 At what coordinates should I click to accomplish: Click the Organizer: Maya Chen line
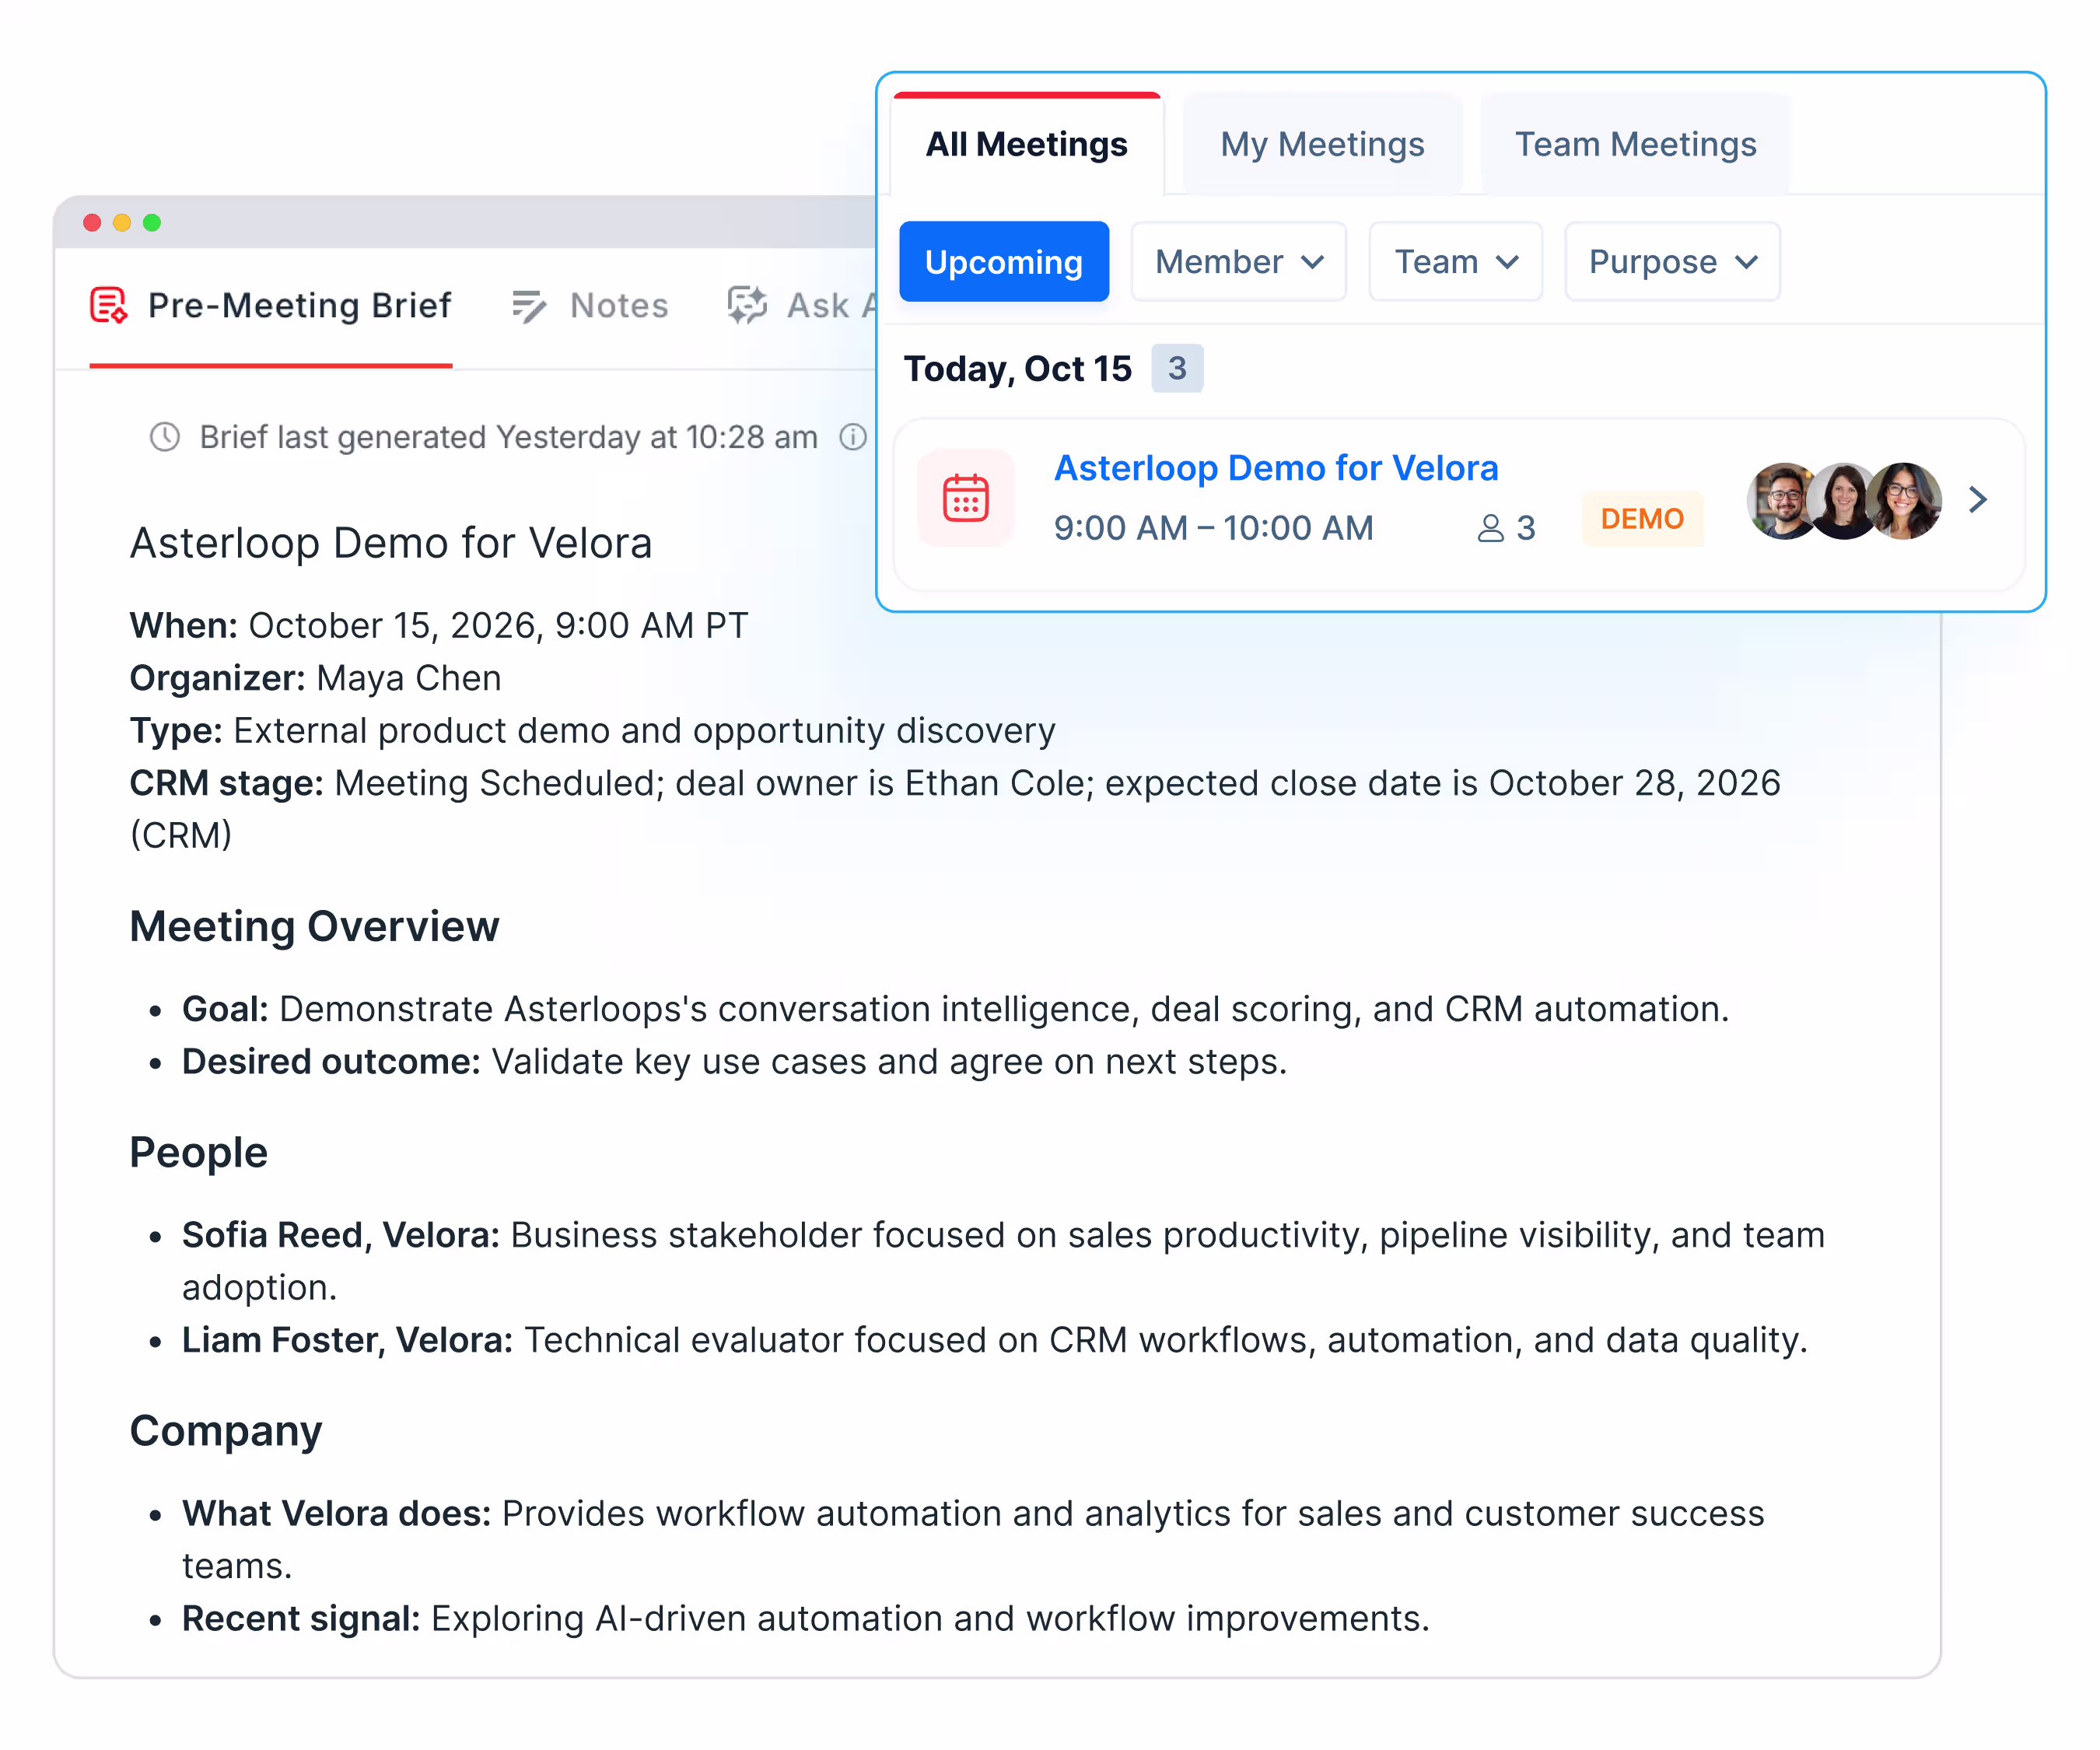tap(316, 678)
